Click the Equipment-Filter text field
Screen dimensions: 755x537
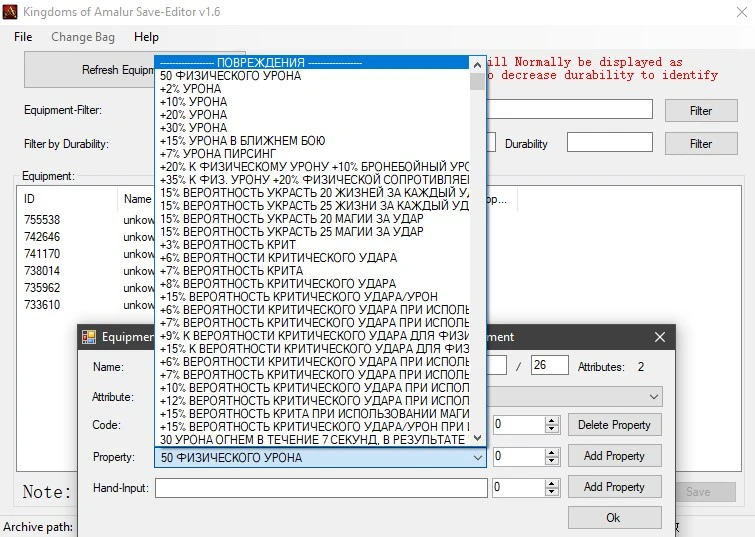[570, 109]
